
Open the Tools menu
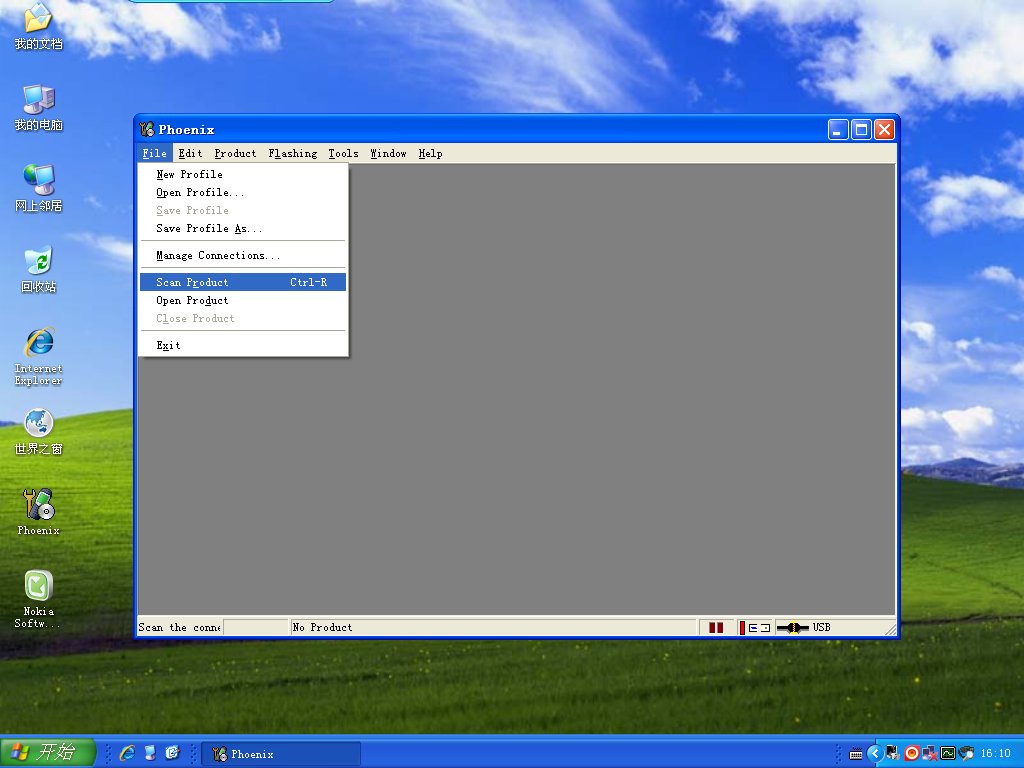(x=344, y=153)
